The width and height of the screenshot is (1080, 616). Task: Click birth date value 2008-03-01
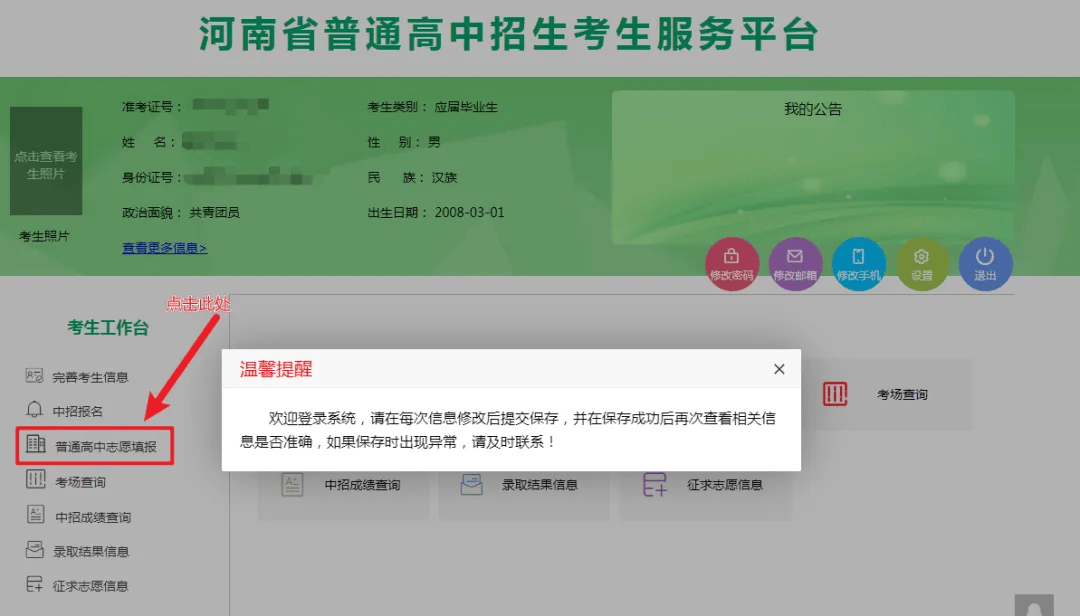[469, 212]
